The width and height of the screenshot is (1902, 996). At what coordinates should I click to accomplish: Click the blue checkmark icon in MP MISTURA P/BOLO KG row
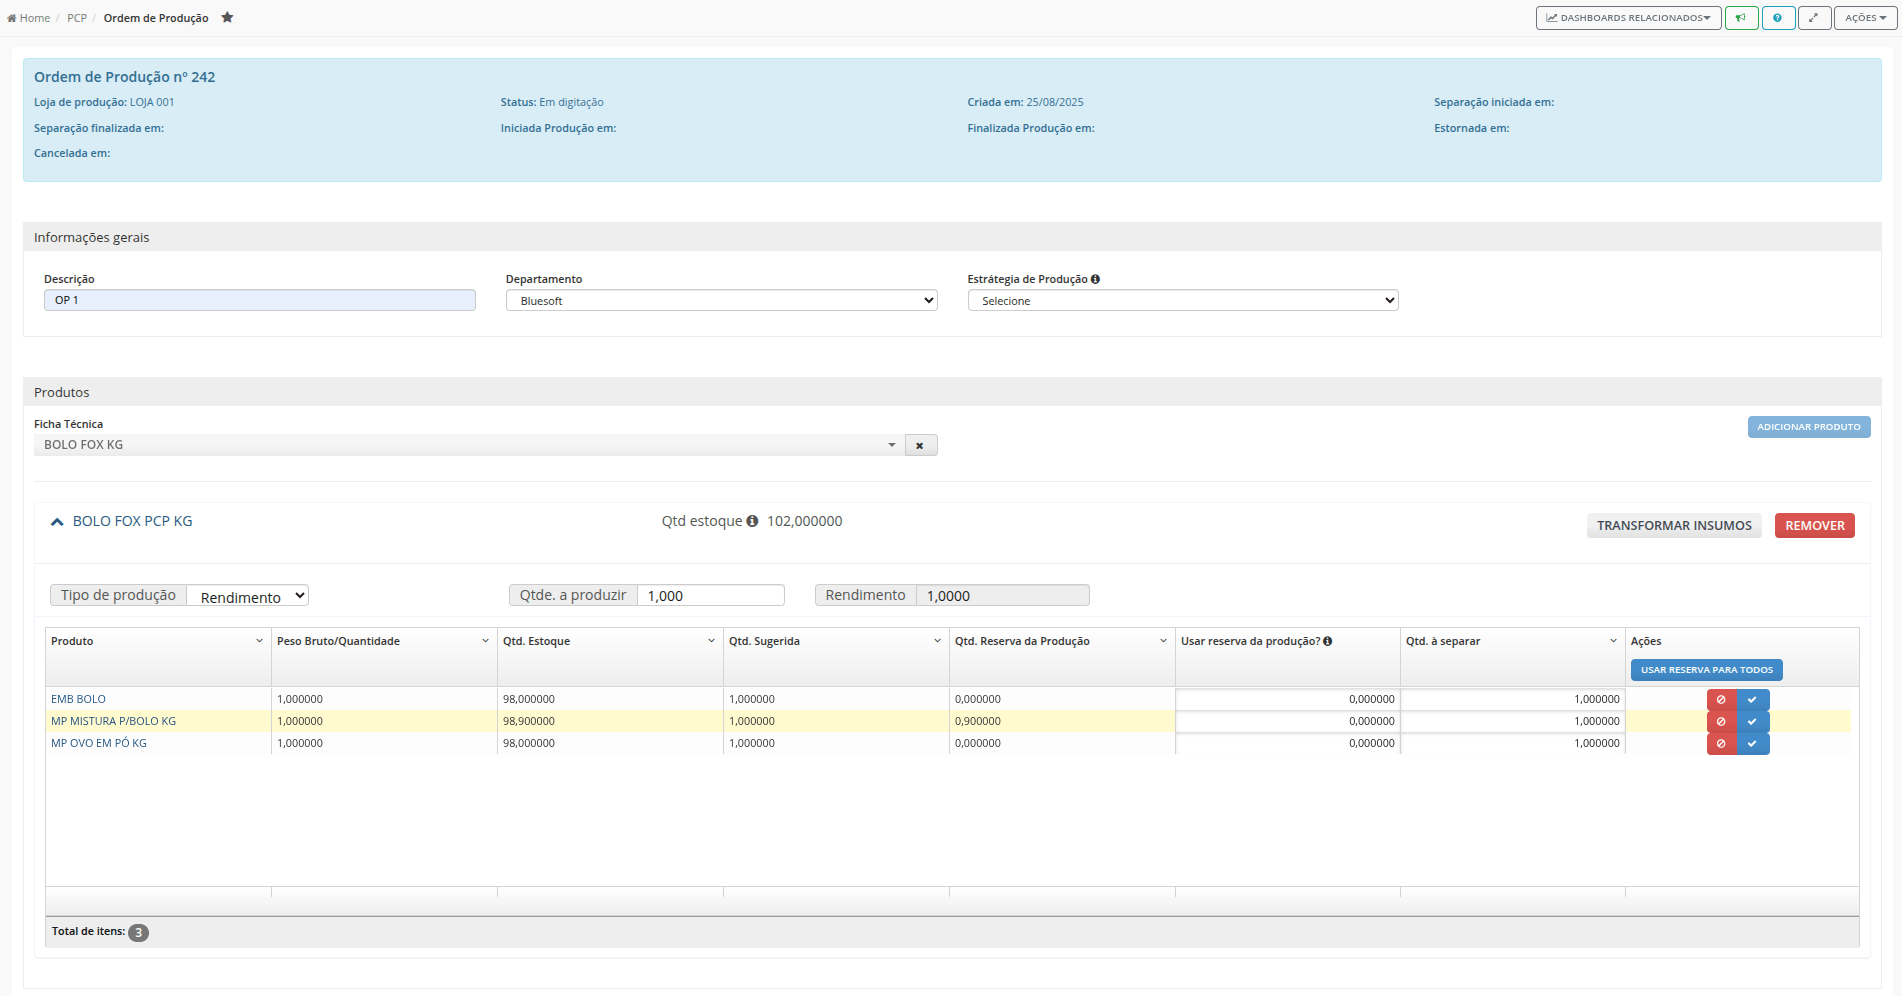(x=1753, y=722)
